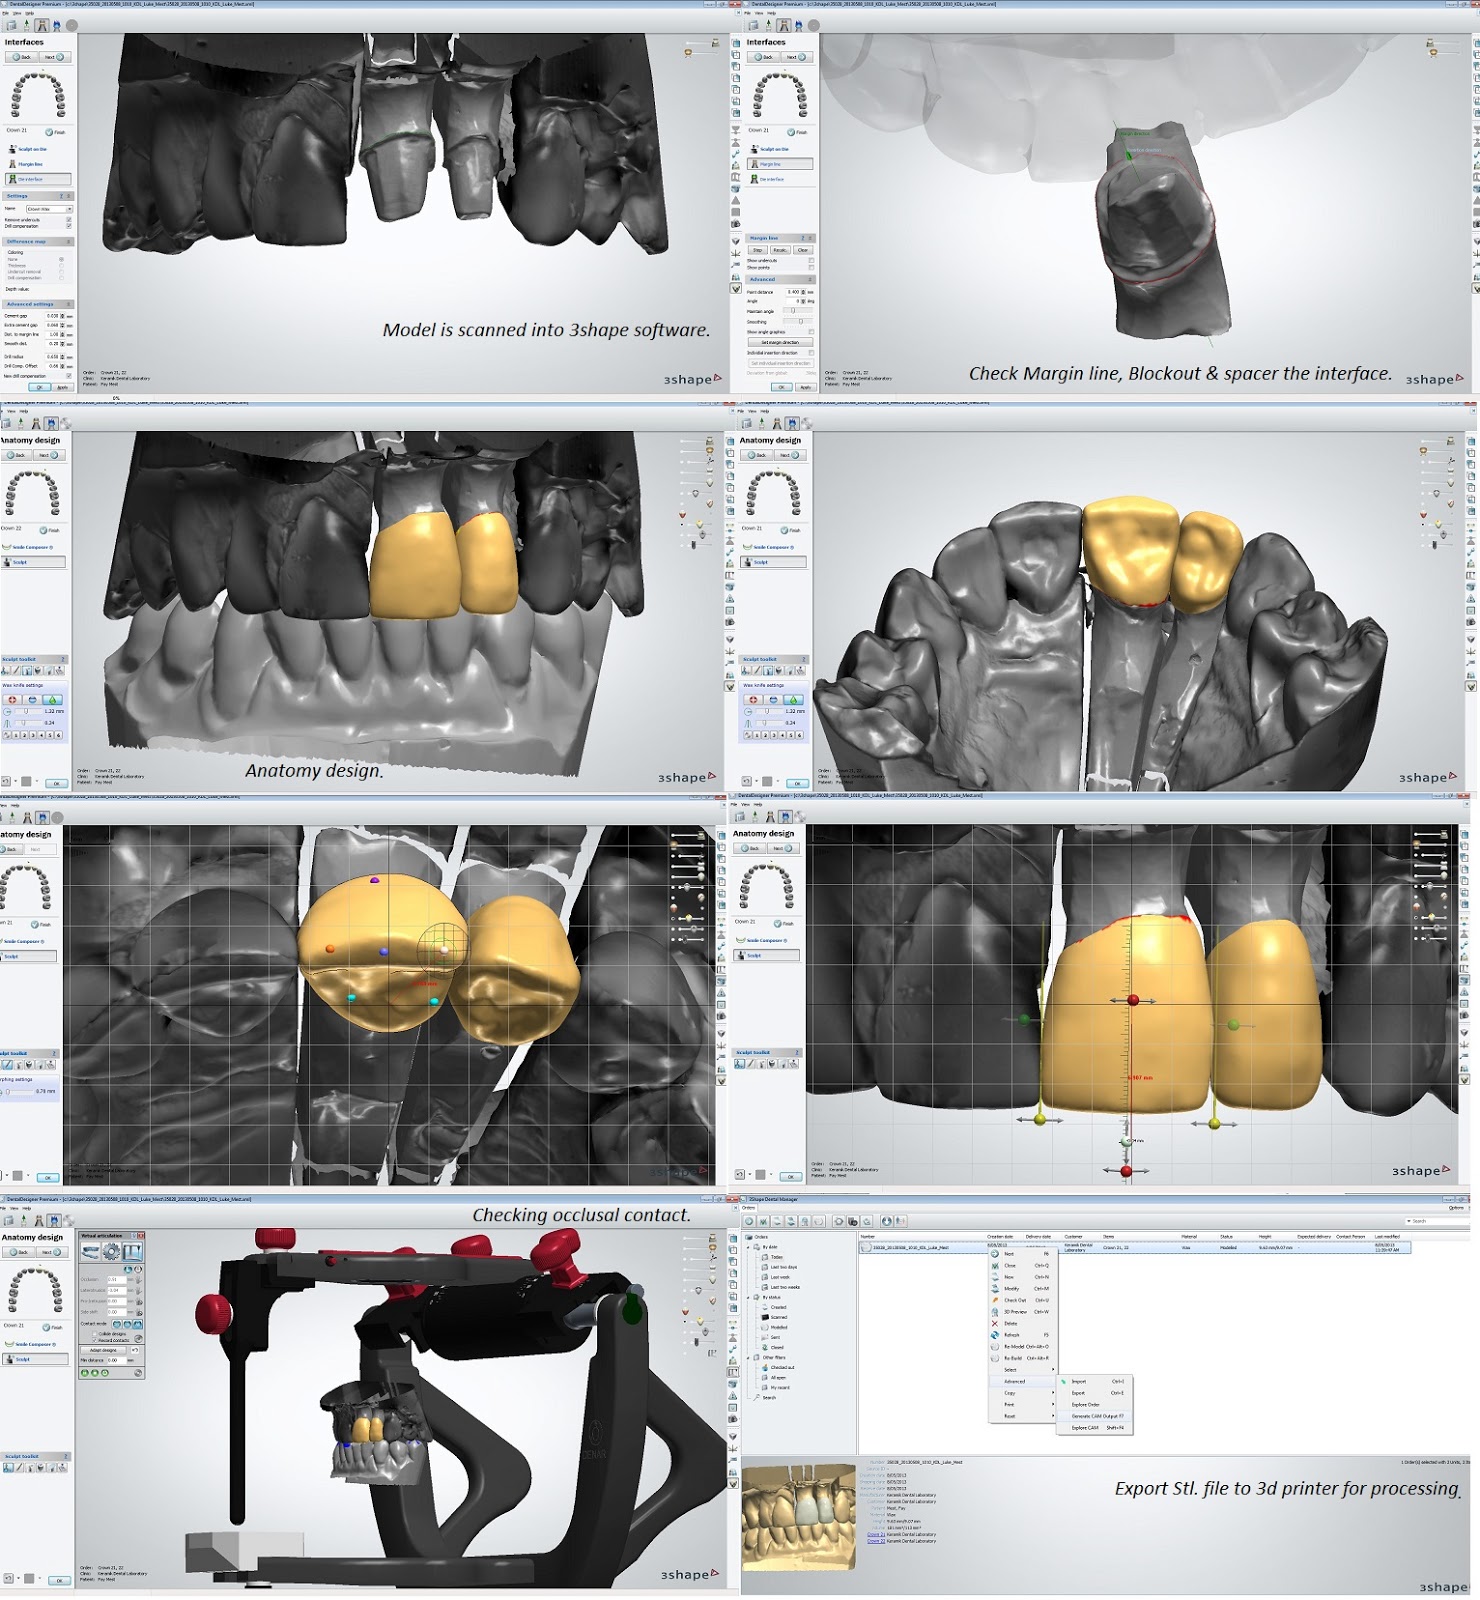This screenshot has width=1480, height=1600.
Task: Toggle Show angle graphics checkbox
Action: [x=811, y=332]
